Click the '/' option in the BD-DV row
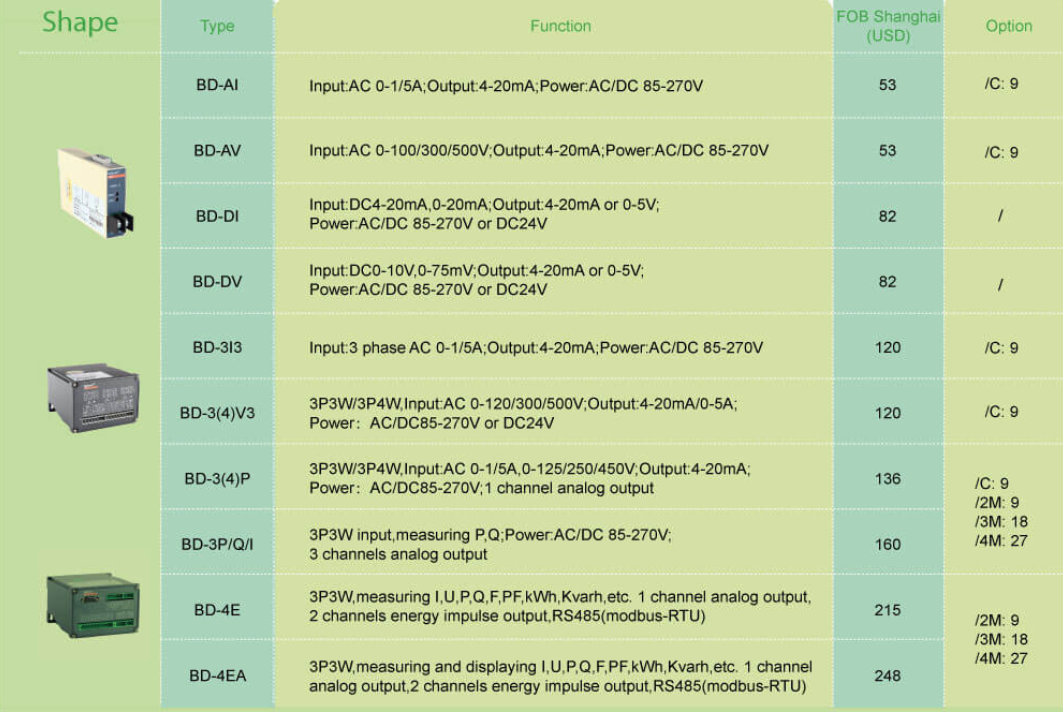1063x712 pixels. coord(1000,284)
